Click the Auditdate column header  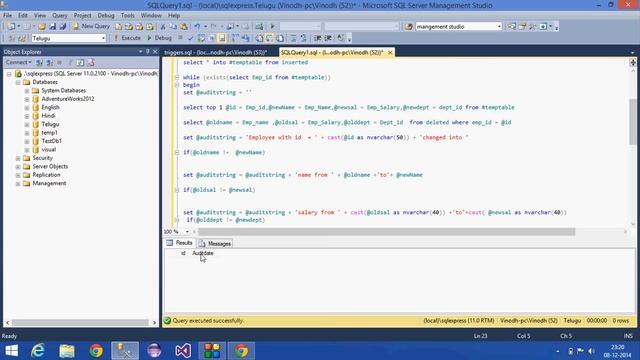[203, 253]
